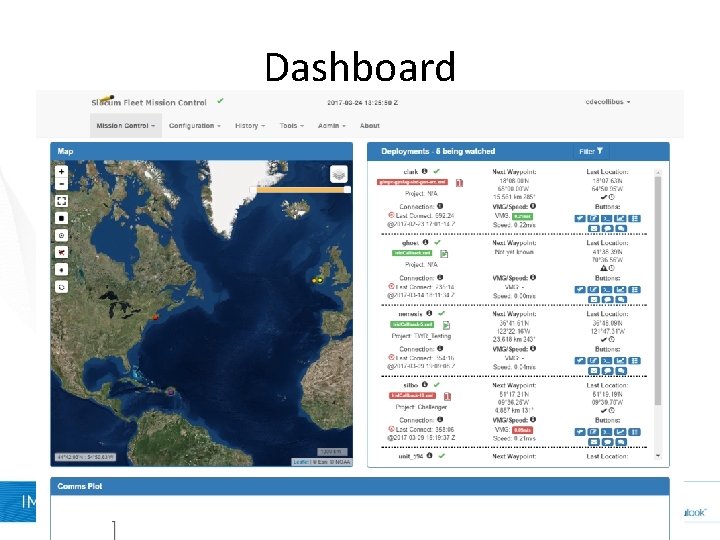Open History dropdown menu
The height and width of the screenshot is (540, 720).
pyautogui.click(x=250, y=125)
